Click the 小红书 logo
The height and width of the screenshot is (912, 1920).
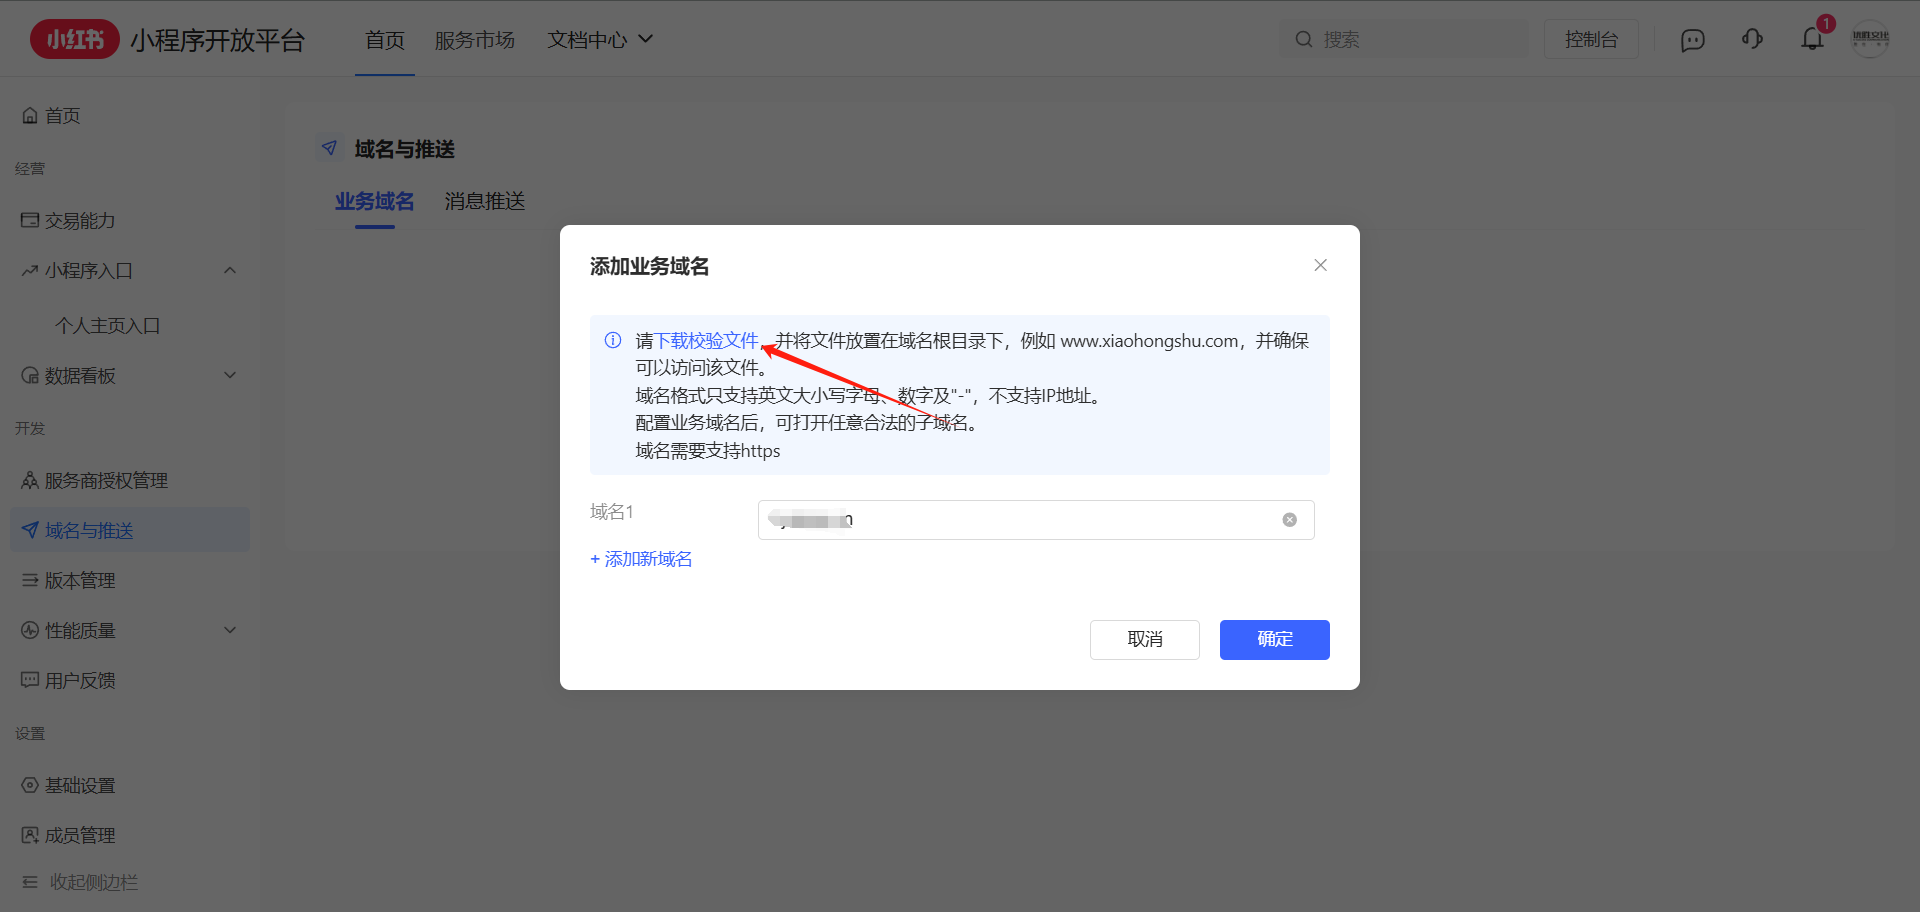[x=75, y=40]
